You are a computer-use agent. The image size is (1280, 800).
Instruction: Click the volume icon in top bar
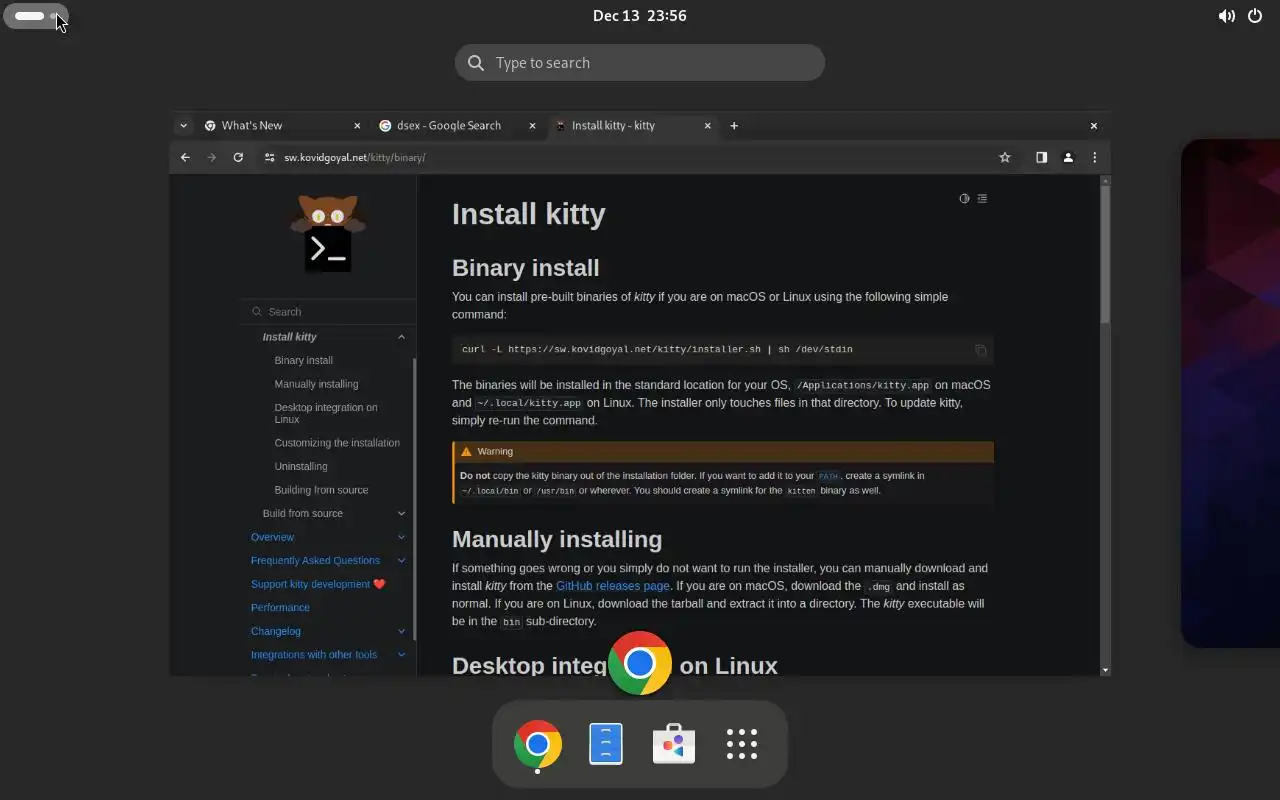click(x=1226, y=16)
